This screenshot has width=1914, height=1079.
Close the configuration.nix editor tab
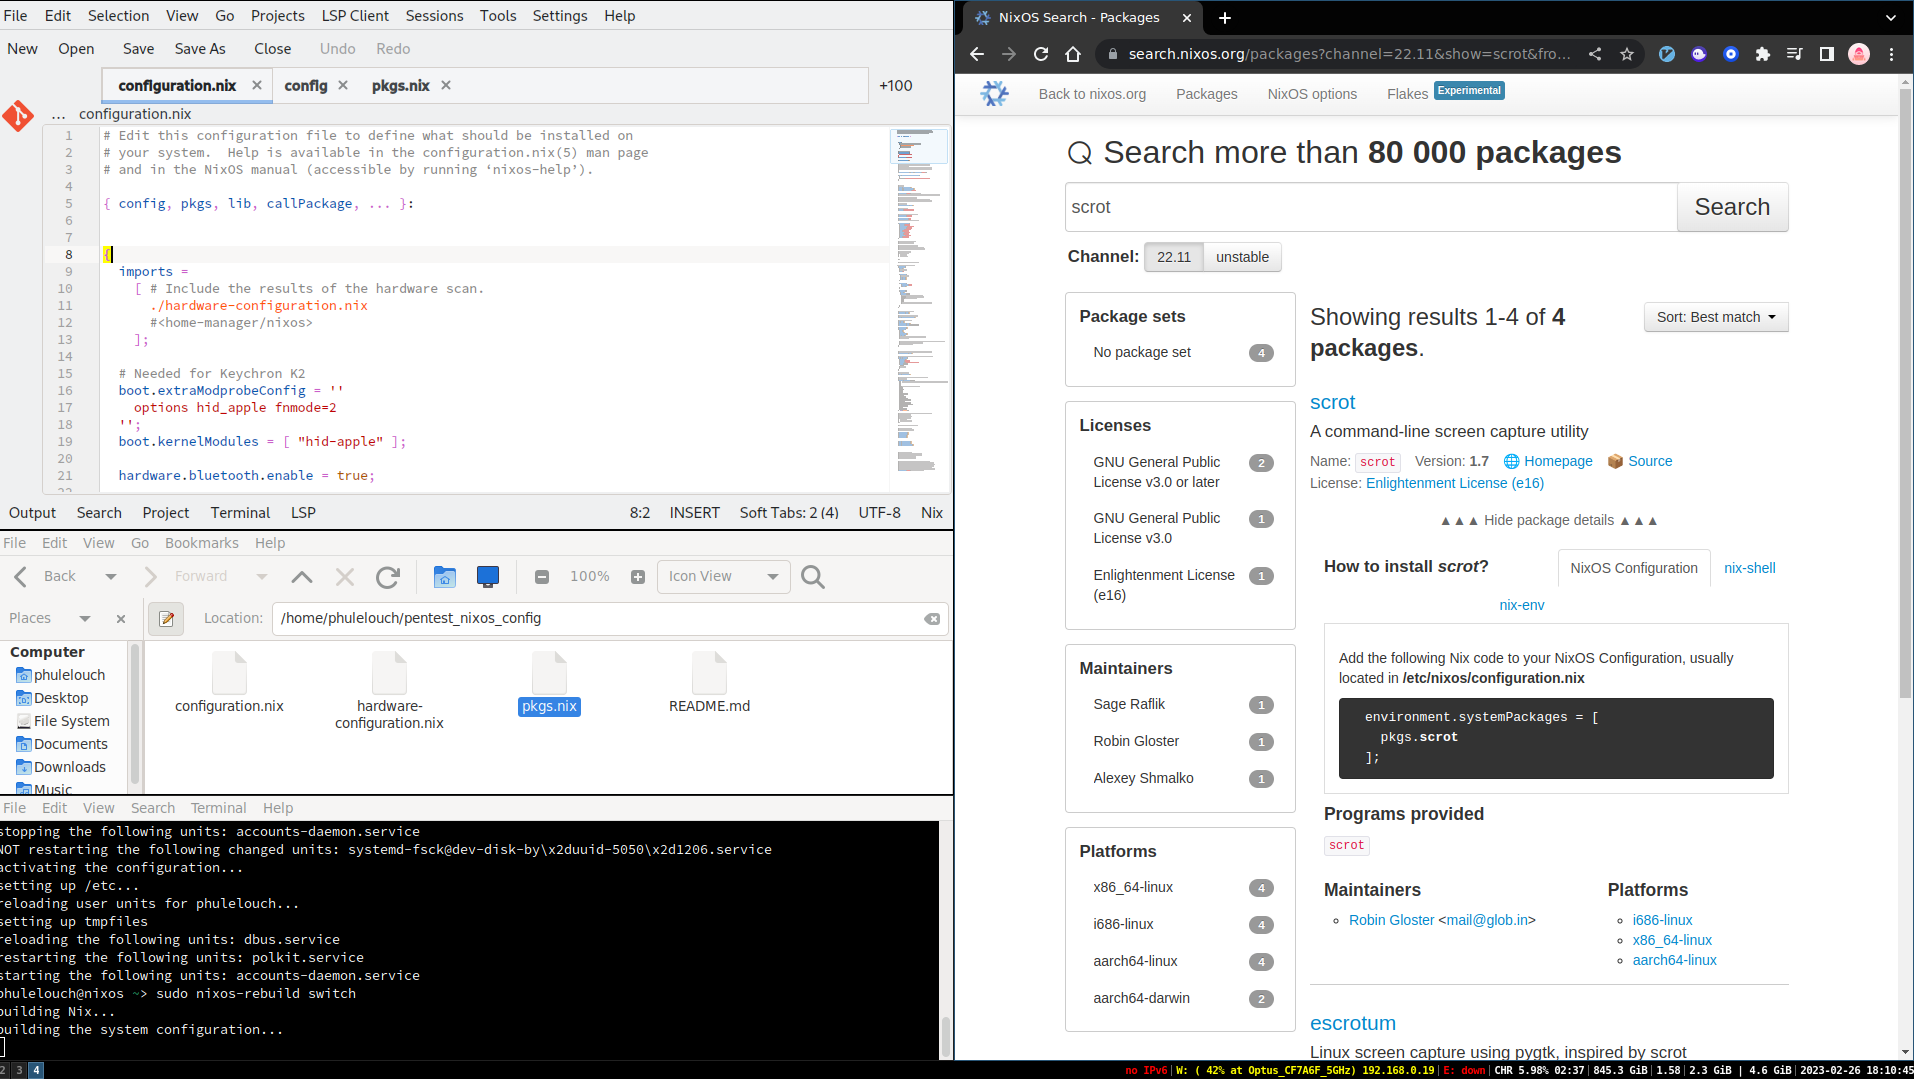coord(257,85)
